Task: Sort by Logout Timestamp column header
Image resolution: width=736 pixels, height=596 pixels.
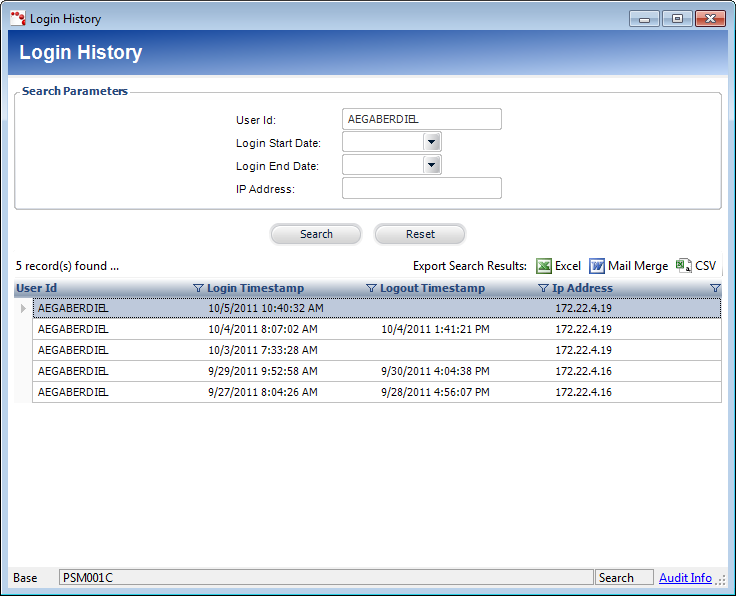Action: (x=432, y=288)
